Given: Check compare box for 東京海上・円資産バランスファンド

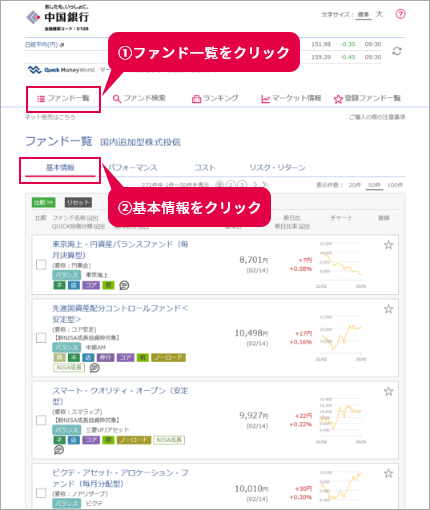Looking at the screenshot, I should [x=41, y=265].
